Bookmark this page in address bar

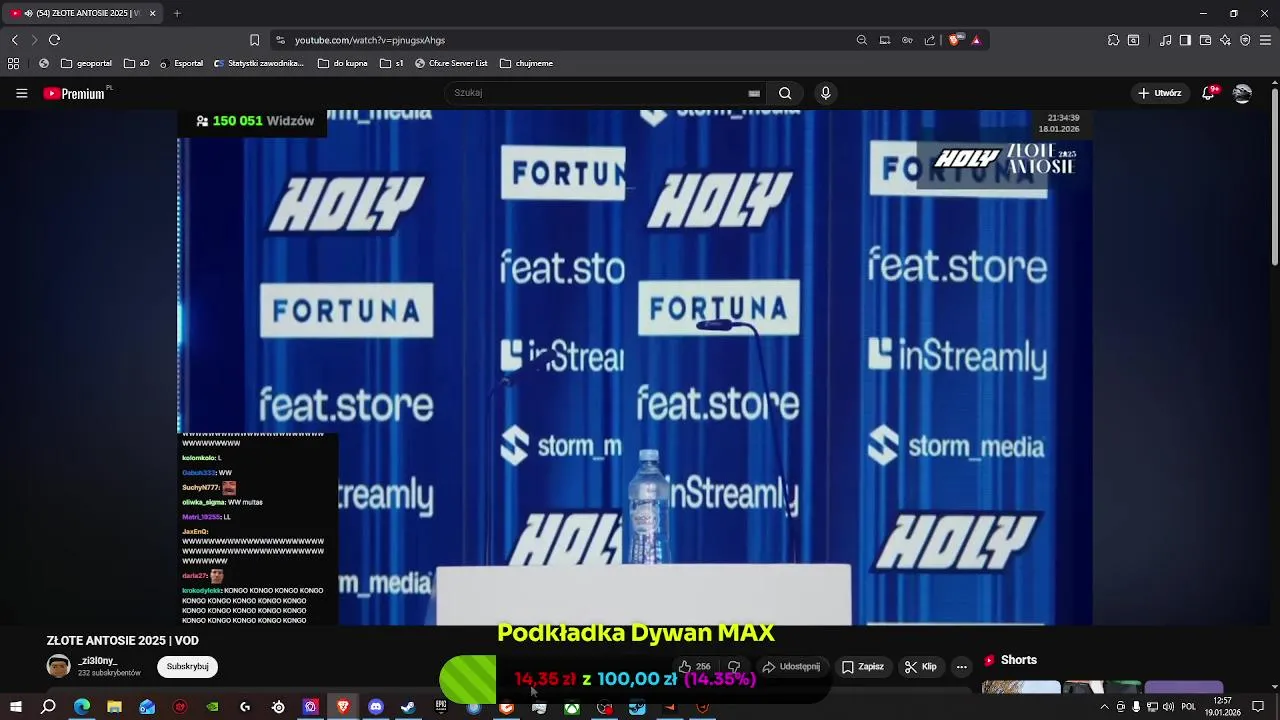click(254, 40)
